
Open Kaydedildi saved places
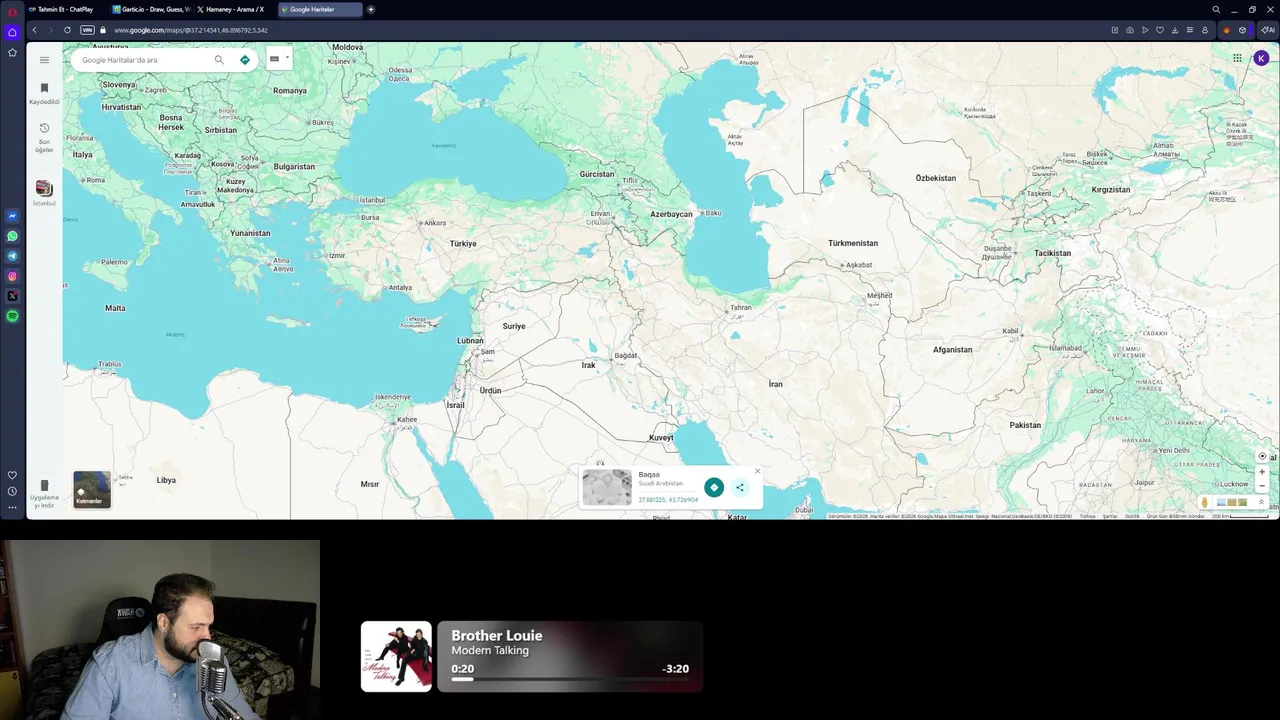click(44, 94)
